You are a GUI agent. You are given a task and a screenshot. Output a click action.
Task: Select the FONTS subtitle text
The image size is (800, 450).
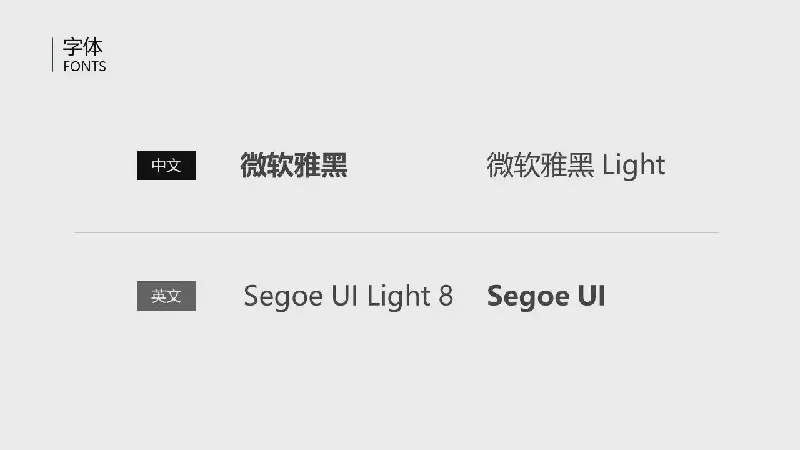[85, 66]
